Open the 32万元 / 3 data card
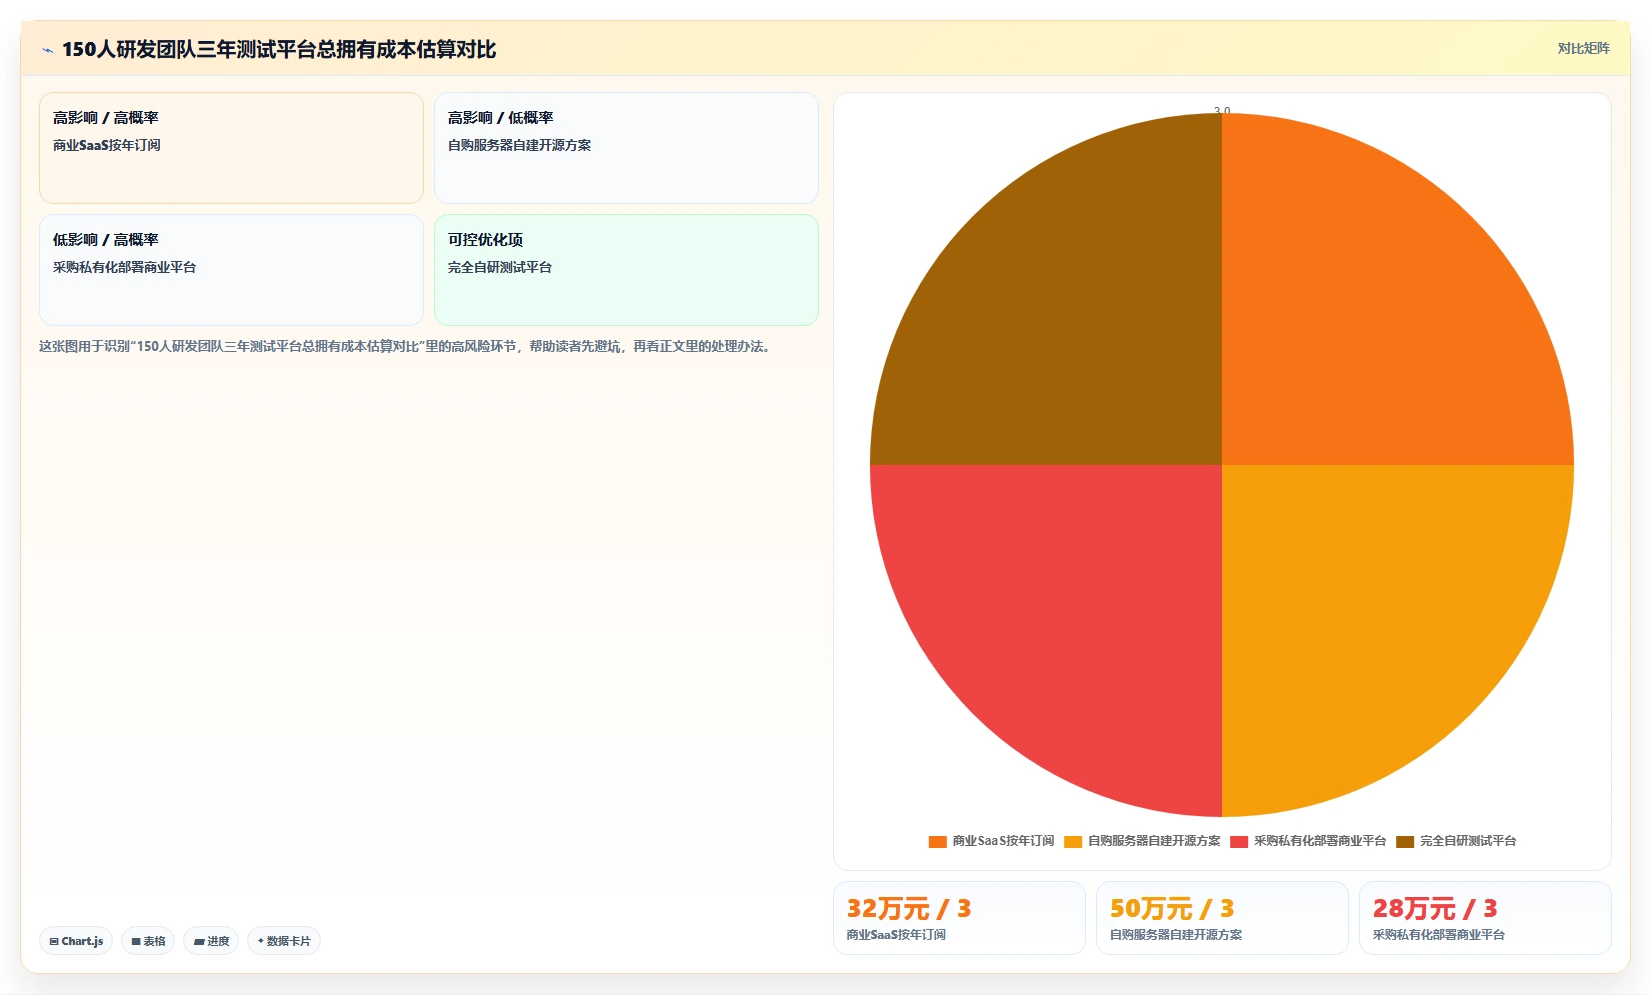Screen dimensions: 1651x995 point(959,918)
